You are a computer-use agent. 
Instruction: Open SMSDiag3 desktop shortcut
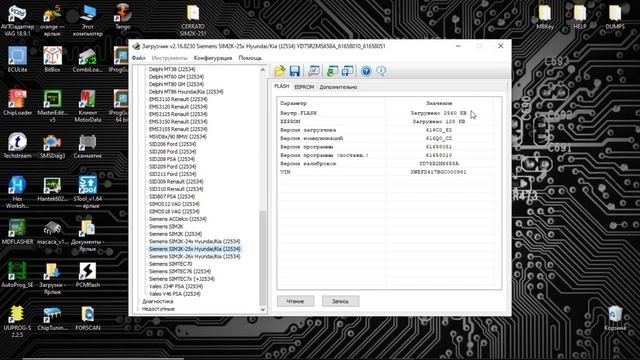(52, 145)
